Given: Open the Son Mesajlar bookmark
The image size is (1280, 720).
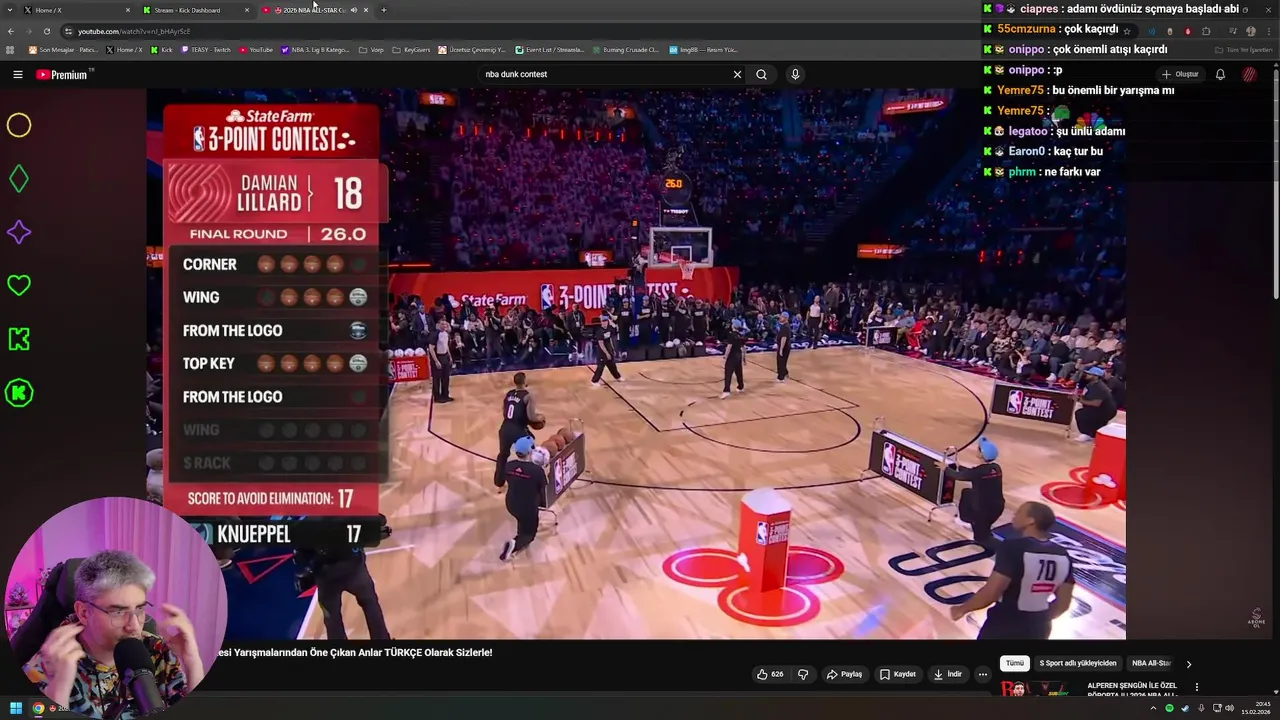Looking at the screenshot, I should [x=63, y=49].
